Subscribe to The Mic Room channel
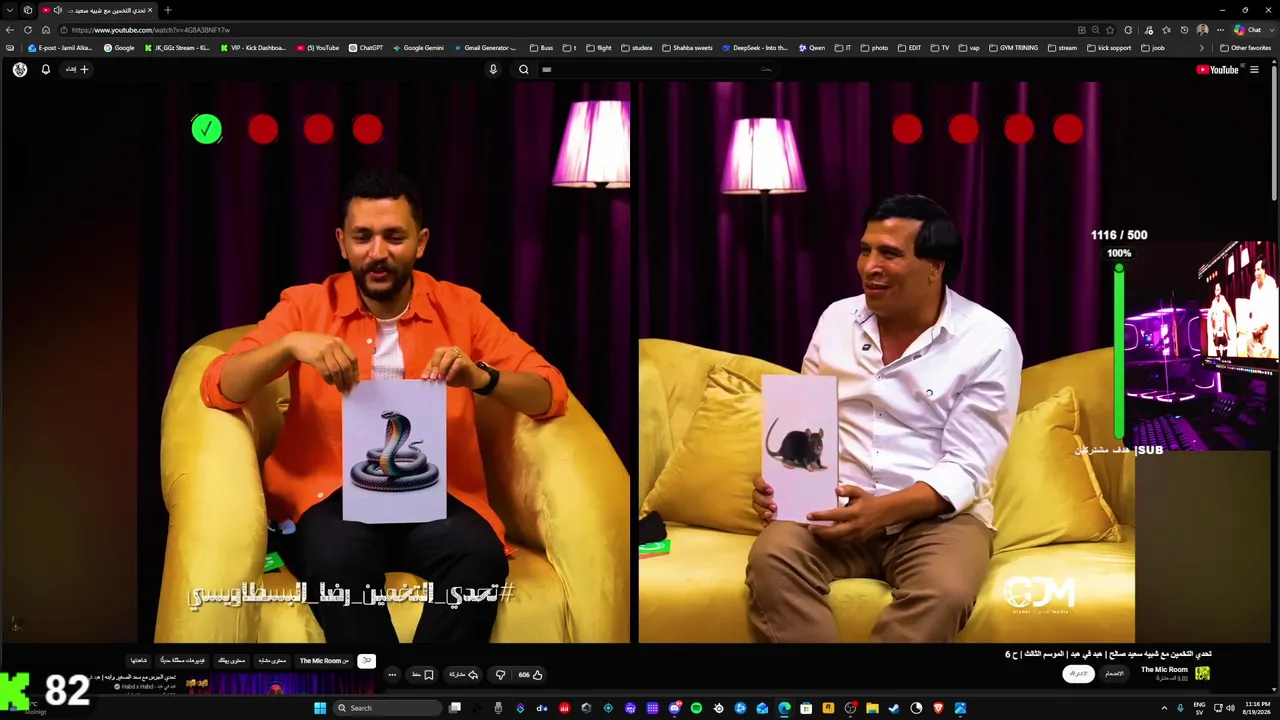Image resolution: width=1280 pixels, height=720 pixels. point(1078,674)
